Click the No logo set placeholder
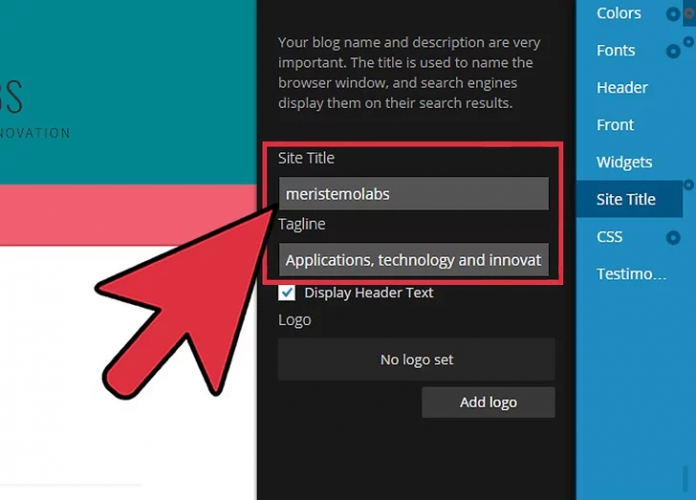 (416, 359)
